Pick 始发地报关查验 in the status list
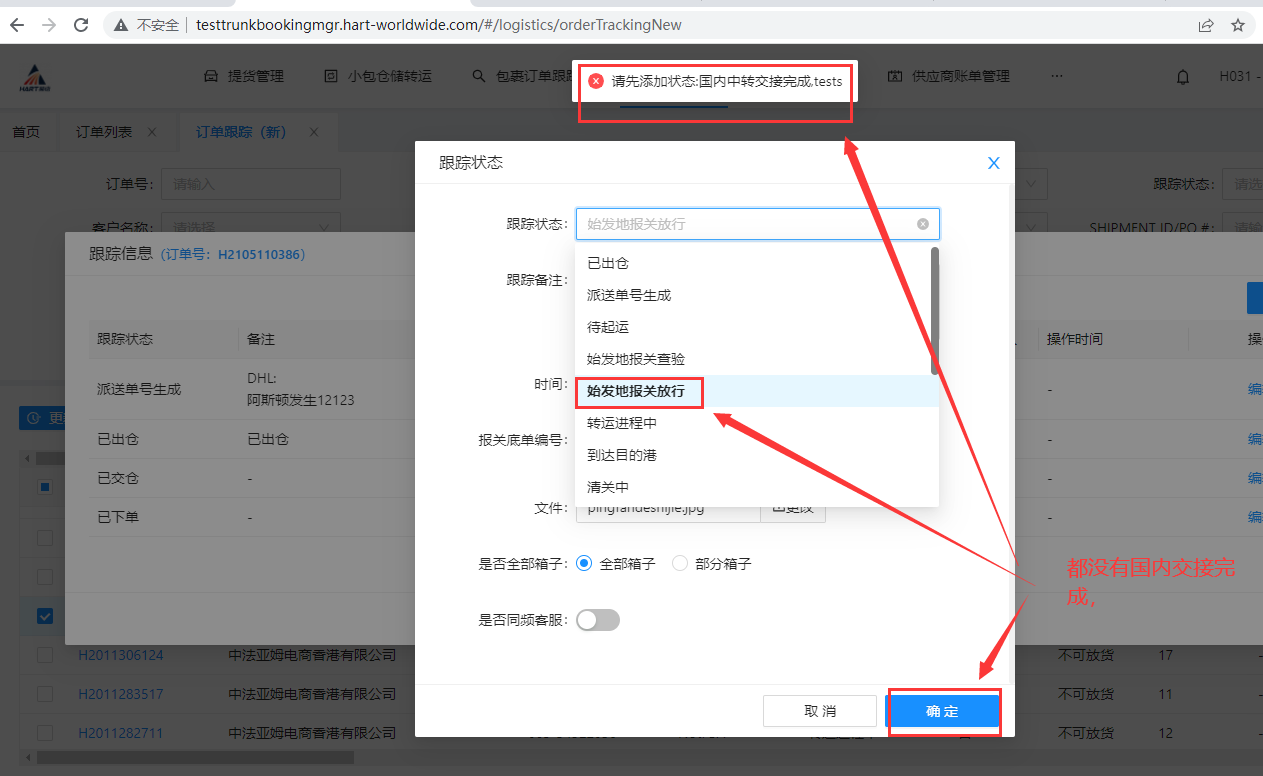 pos(636,359)
